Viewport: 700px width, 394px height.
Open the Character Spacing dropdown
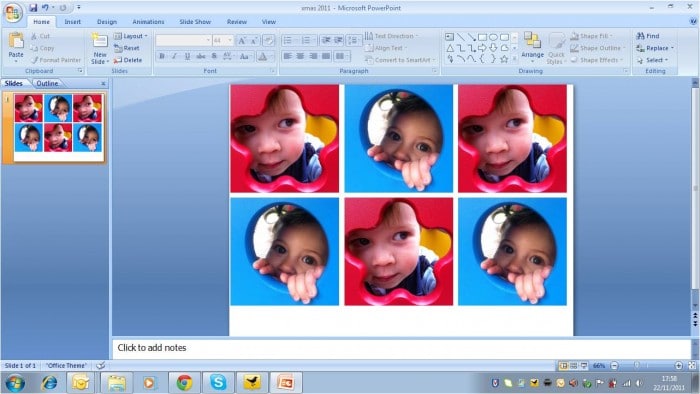pyautogui.click(x=228, y=56)
